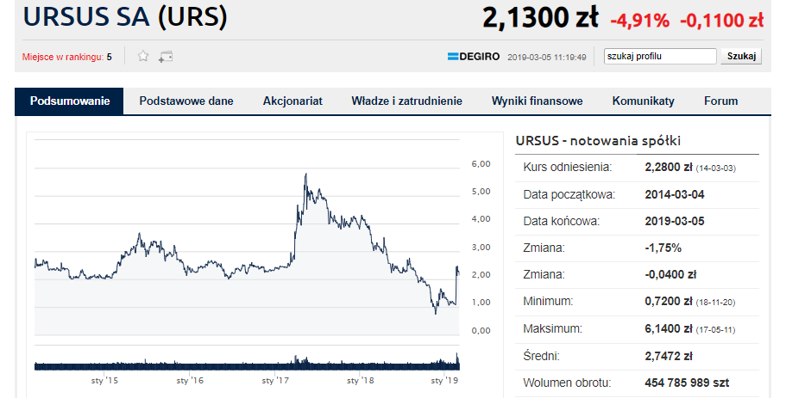Add stock to portfolio wallet icon
The image size is (786, 398).
pos(166,57)
